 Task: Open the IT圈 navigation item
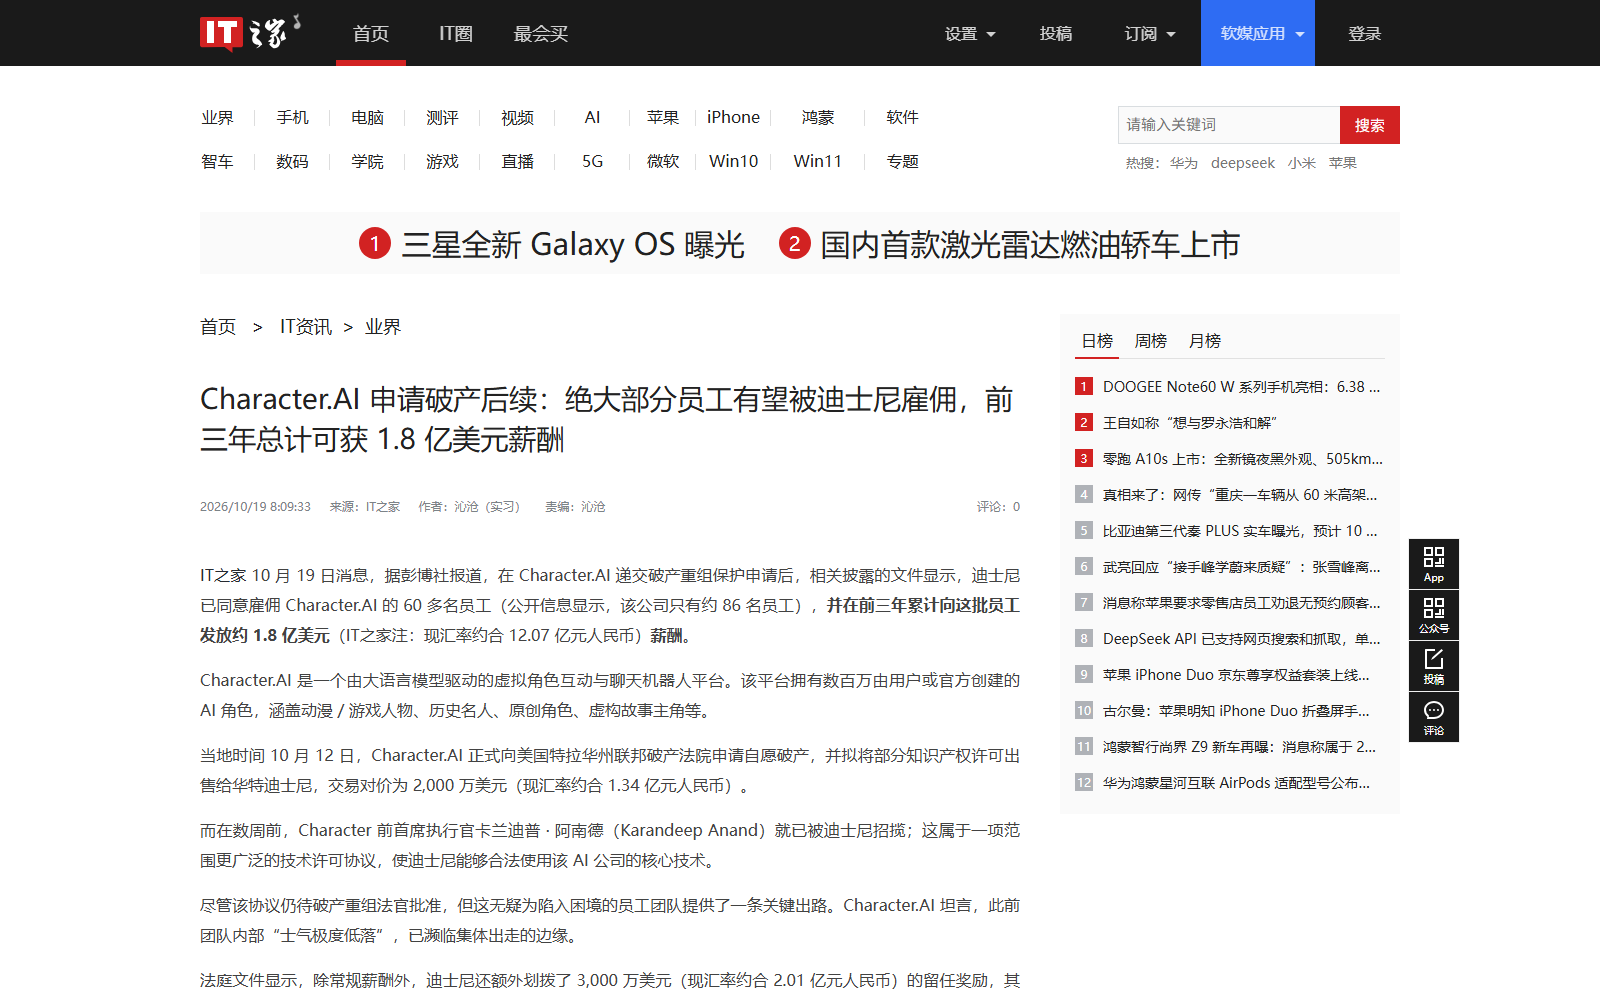tap(456, 34)
